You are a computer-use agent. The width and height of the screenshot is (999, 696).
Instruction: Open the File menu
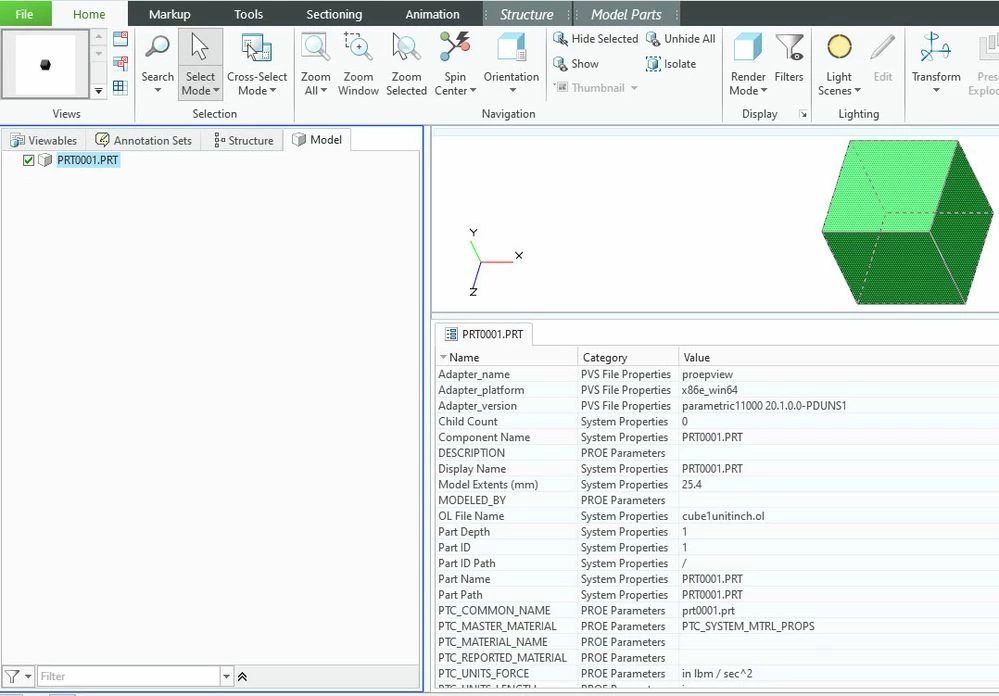click(x=24, y=14)
